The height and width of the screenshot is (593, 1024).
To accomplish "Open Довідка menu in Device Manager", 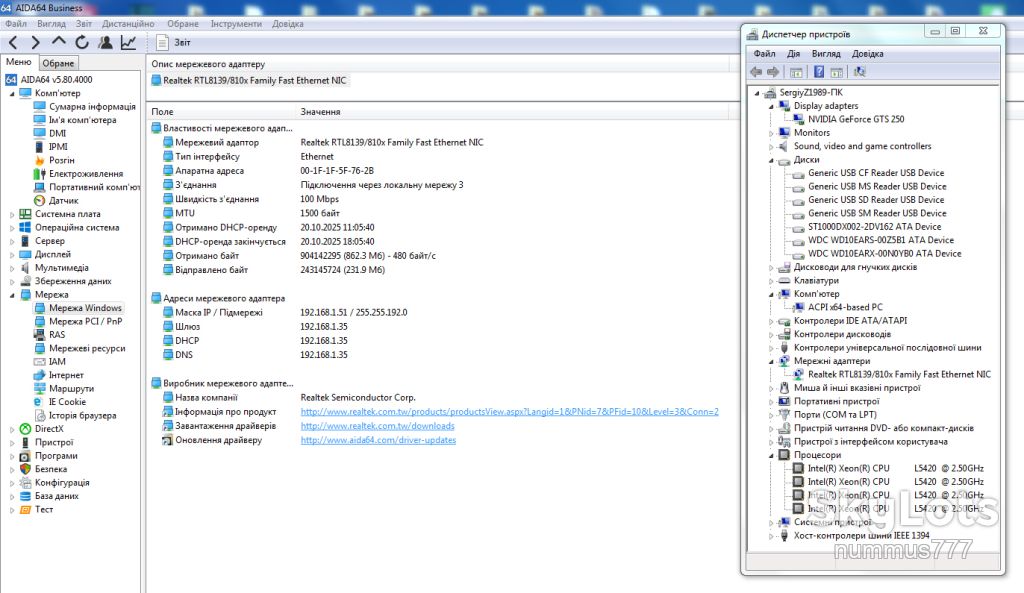I will [x=867, y=54].
